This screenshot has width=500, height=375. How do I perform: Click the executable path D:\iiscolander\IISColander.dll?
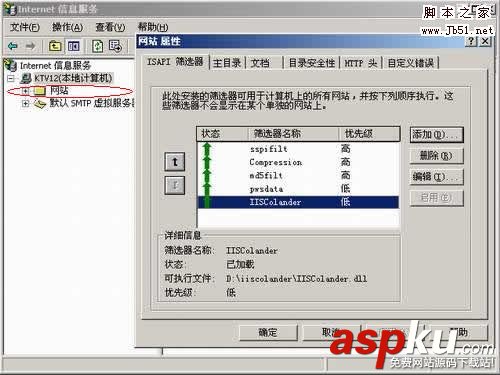[x=297, y=278]
